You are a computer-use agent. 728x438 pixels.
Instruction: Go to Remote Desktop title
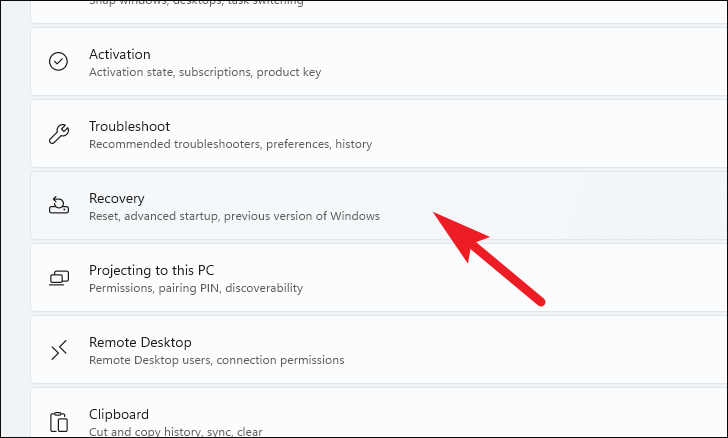coord(140,342)
